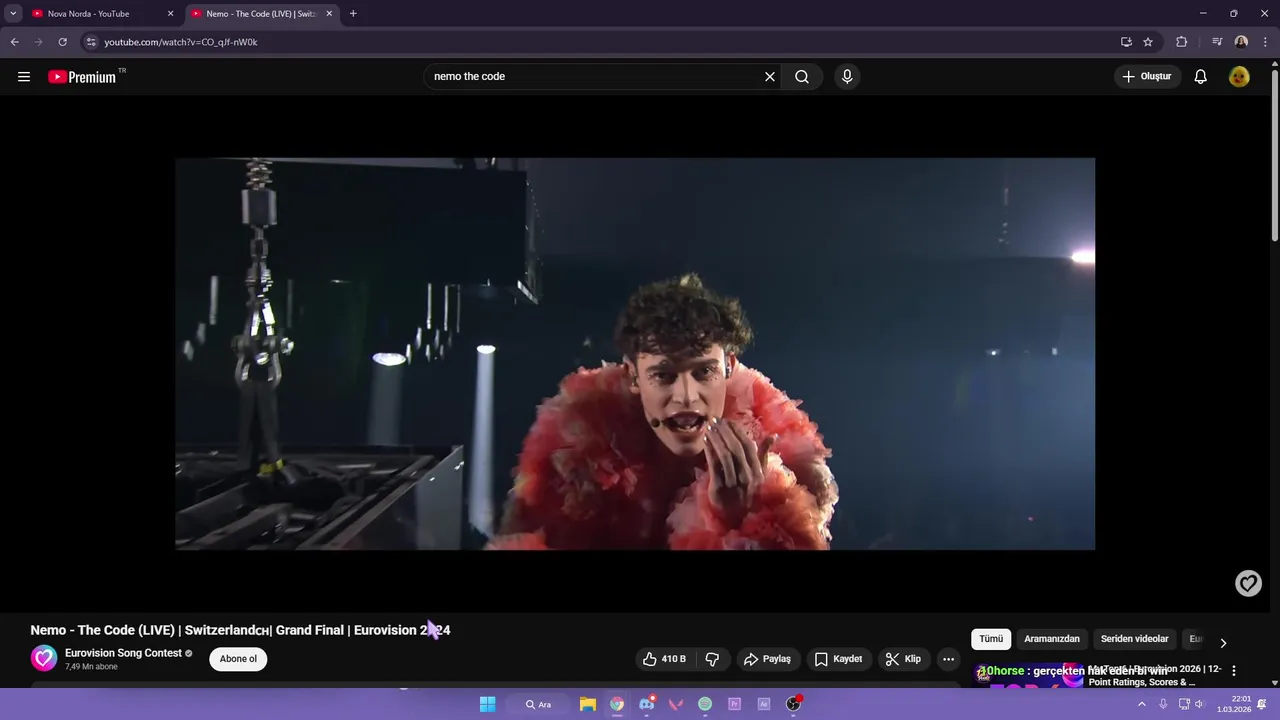
Task: Open Premiere Pro from taskbar
Action: [735, 704]
